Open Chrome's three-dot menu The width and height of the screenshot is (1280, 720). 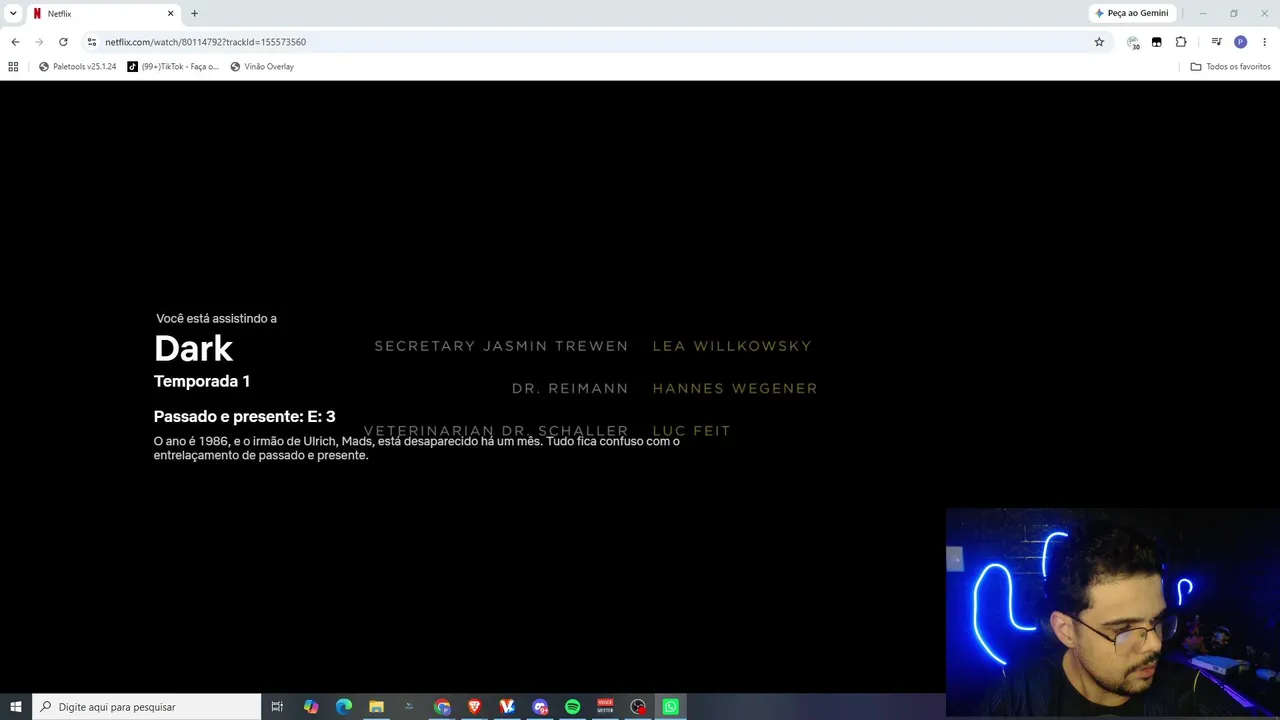tap(1265, 42)
